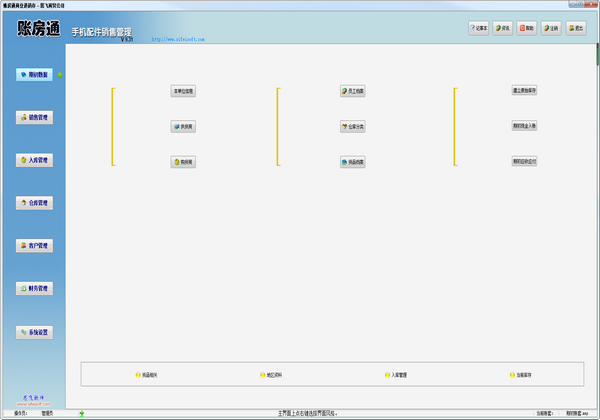The image size is (600, 420).
Task: Open the 仓库分类 button
Action: coord(352,127)
